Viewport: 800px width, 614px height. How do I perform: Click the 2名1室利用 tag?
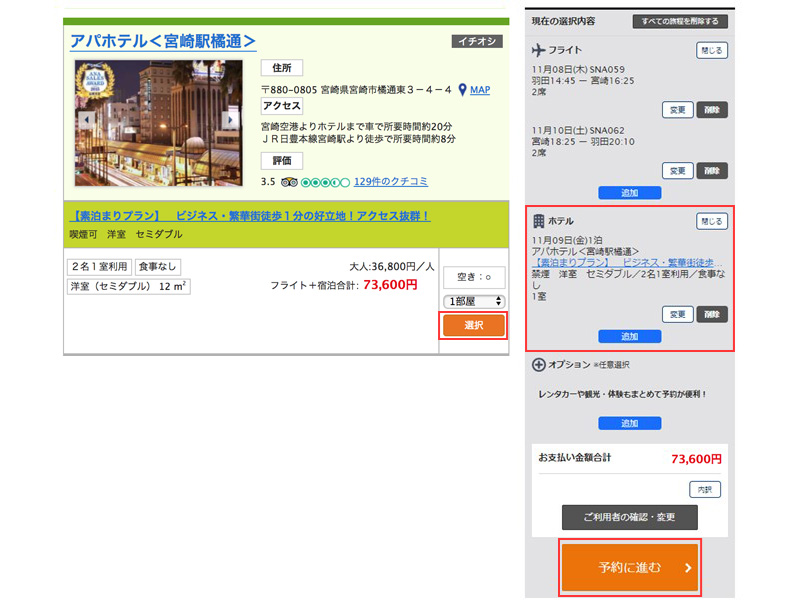99,267
